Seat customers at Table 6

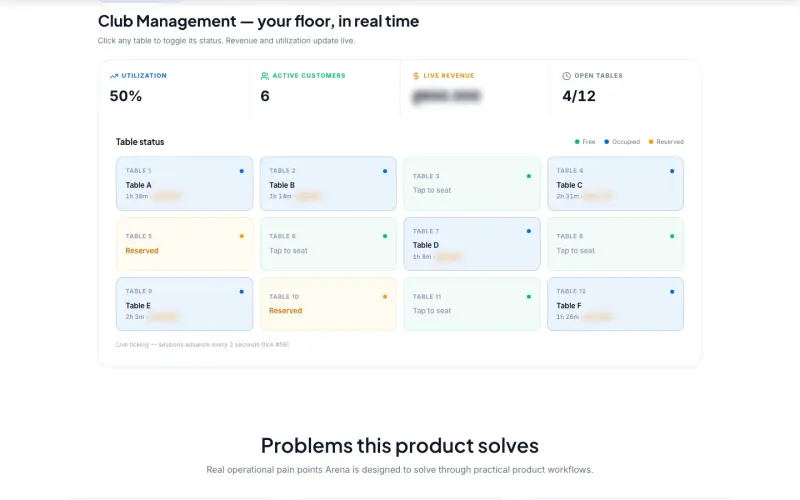pyautogui.click(x=328, y=244)
